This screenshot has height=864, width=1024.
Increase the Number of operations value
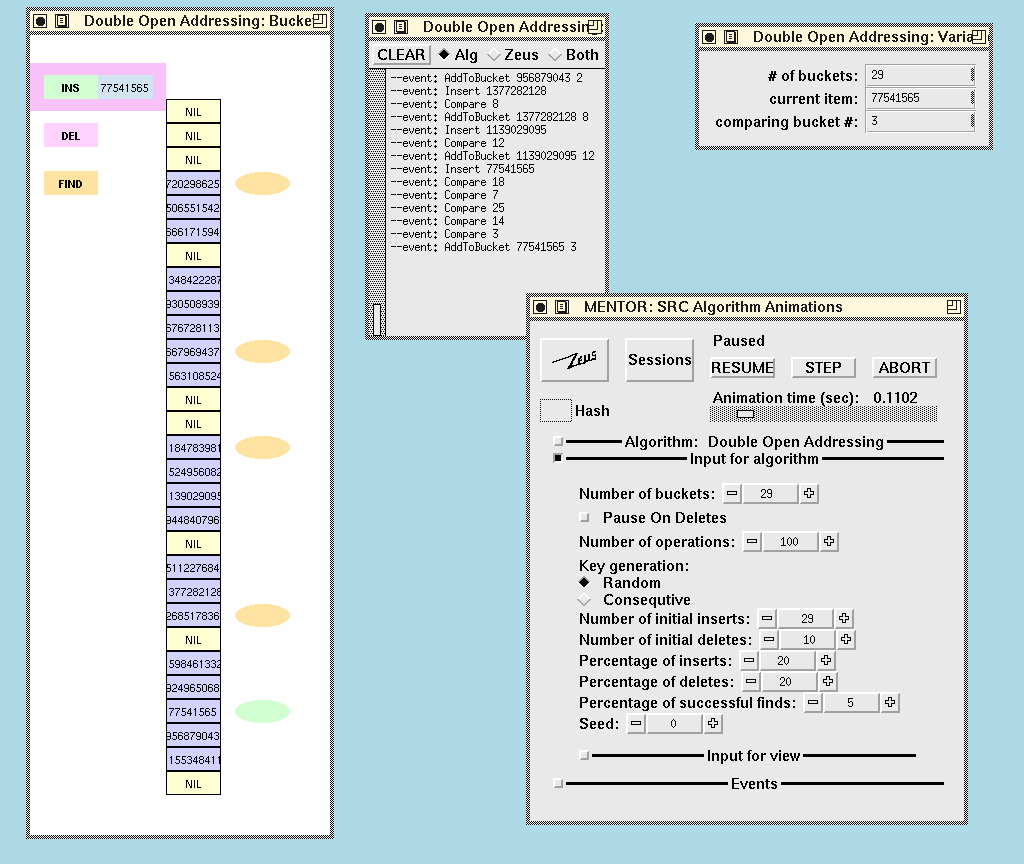[829, 541]
